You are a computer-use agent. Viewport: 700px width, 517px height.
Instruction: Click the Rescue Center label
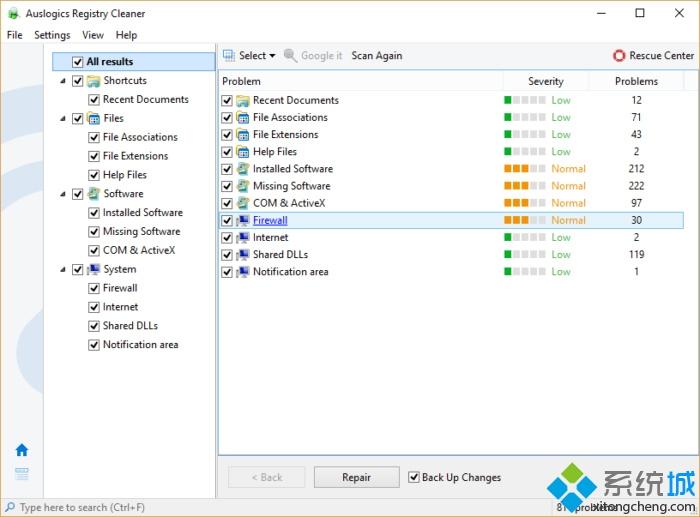click(662, 56)
